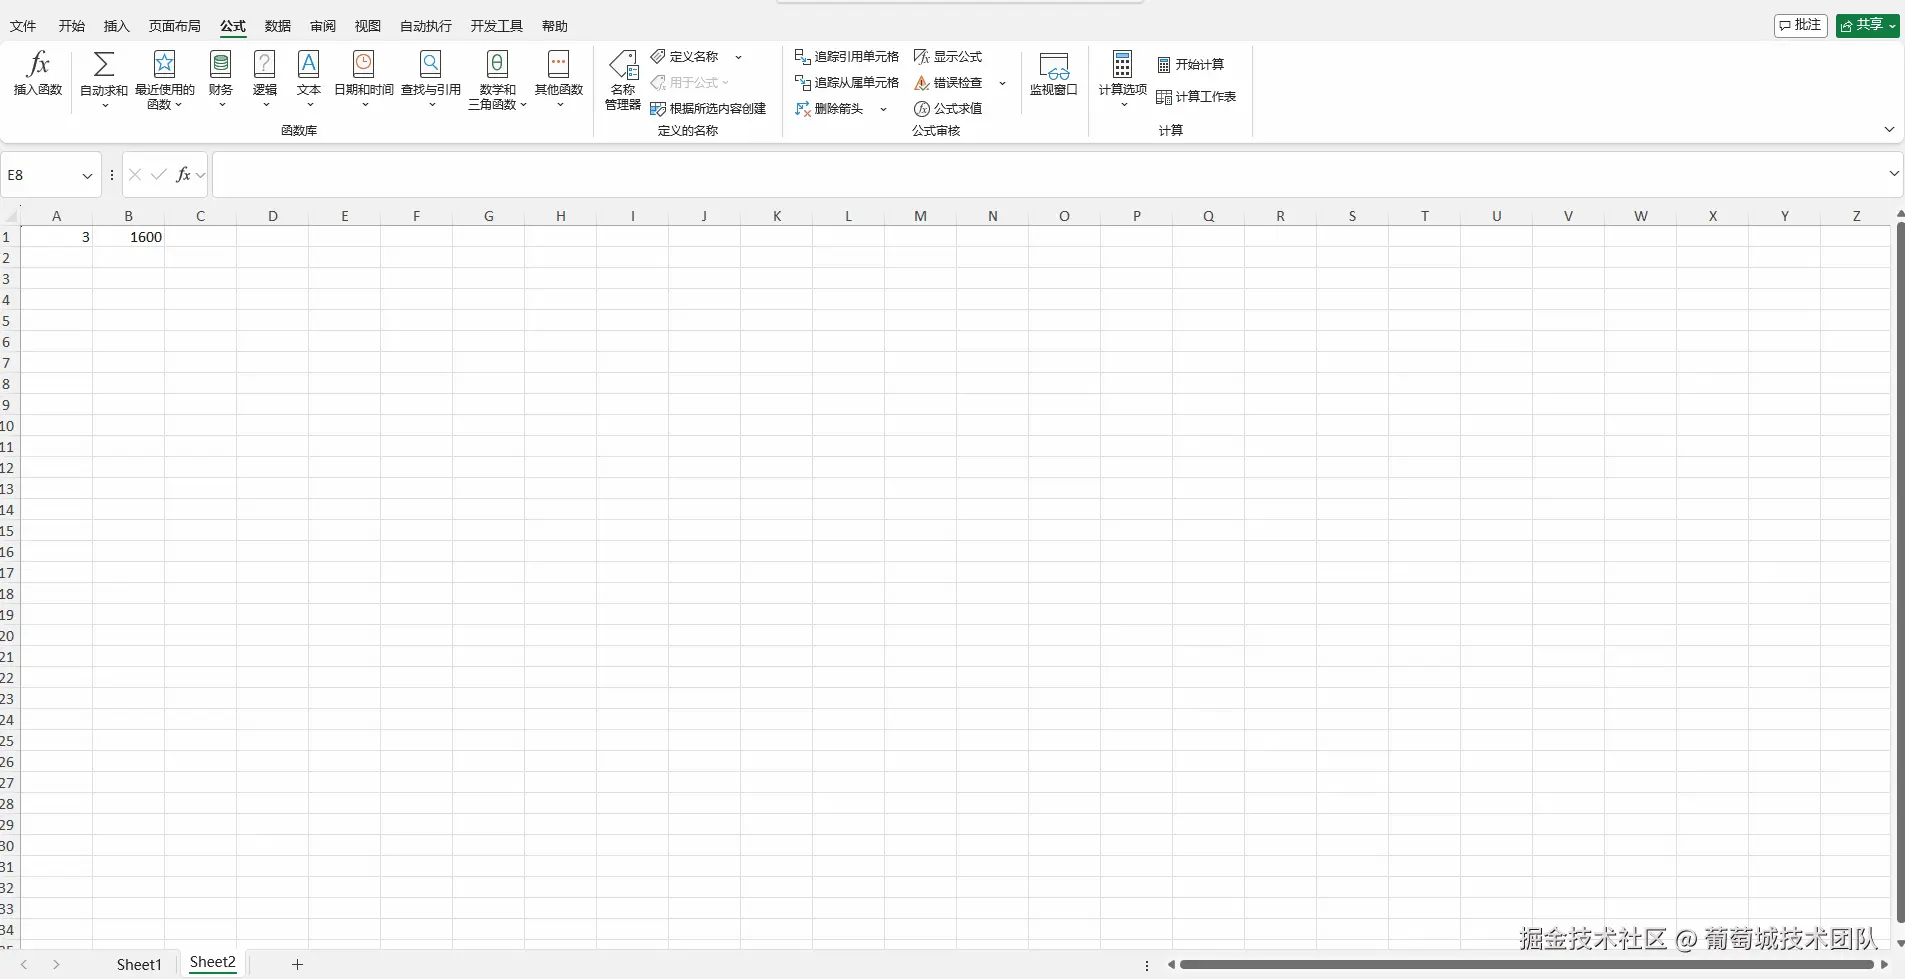The image size is (1905, 979).
Task: Open 最近使用的函数 recently used functions
Action: click(x=165, y=80)
